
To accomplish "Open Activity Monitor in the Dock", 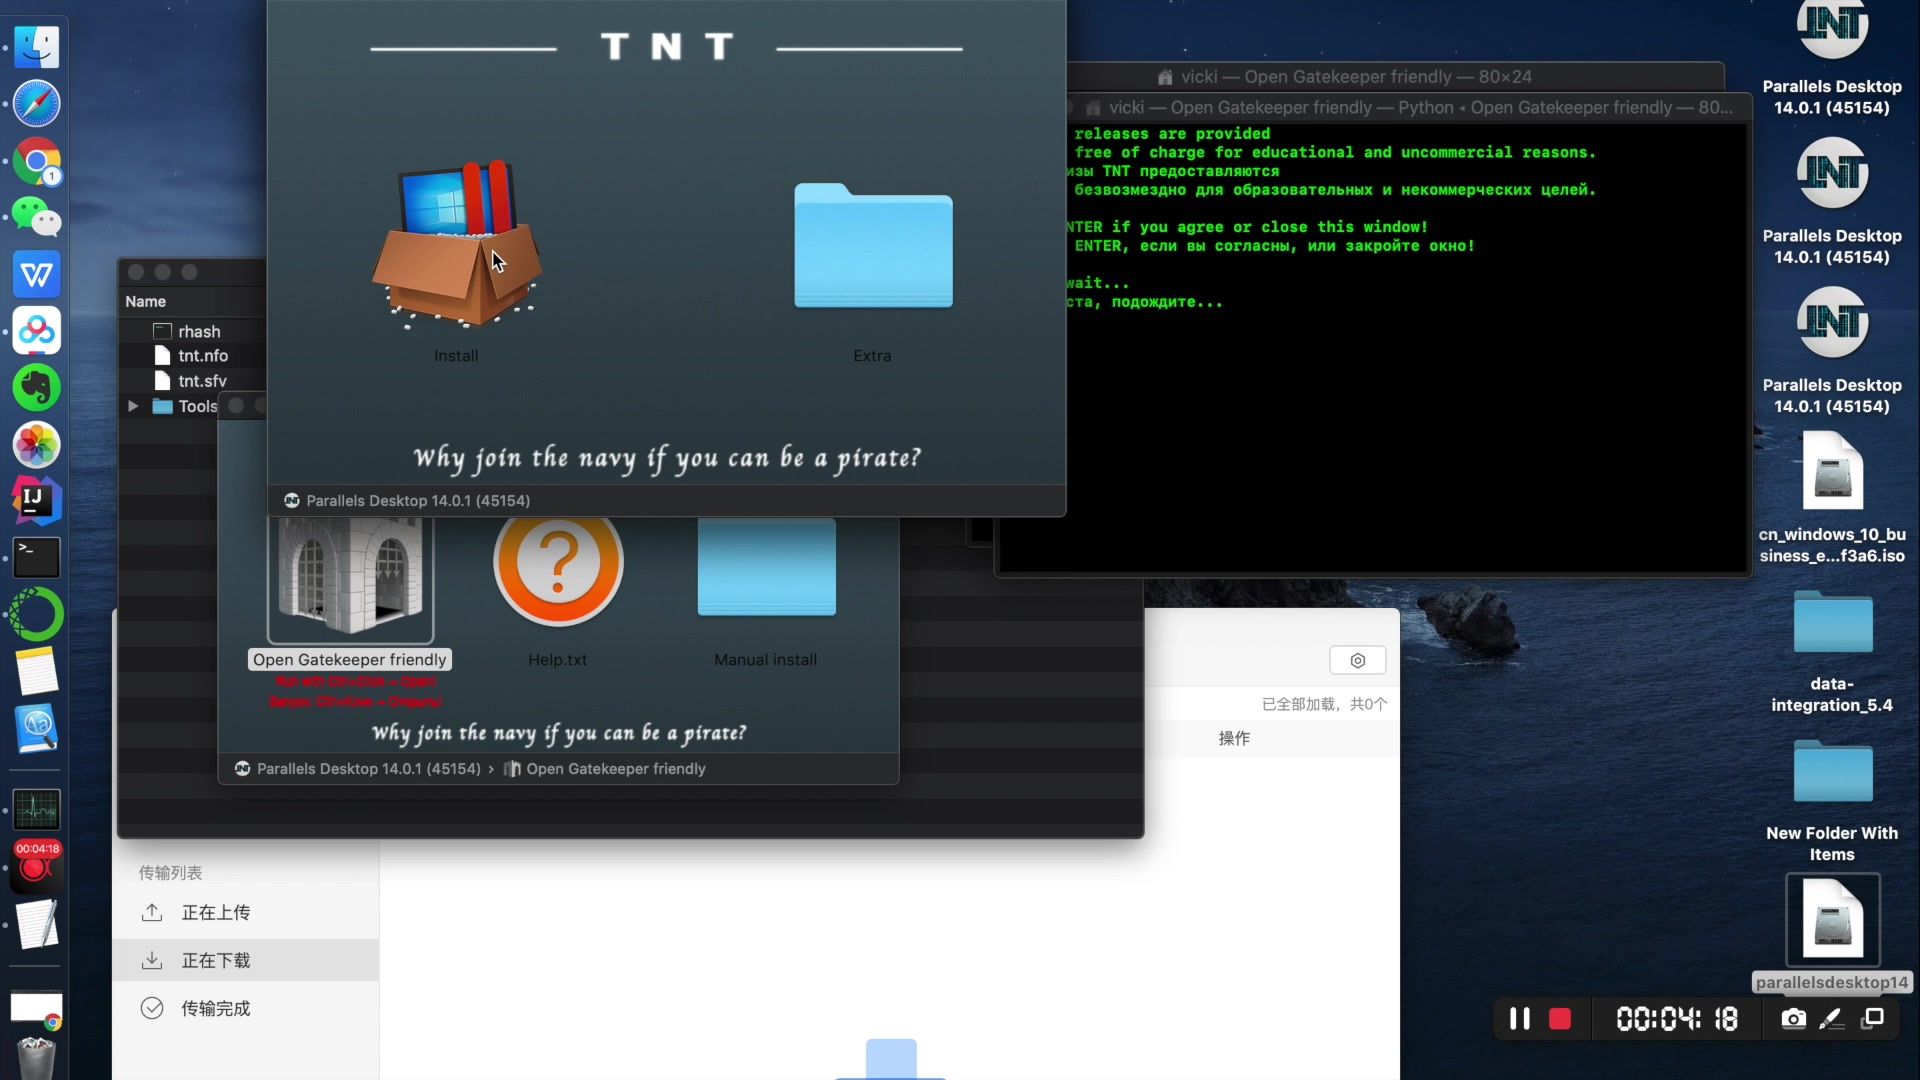I will [x=37, y=809].
